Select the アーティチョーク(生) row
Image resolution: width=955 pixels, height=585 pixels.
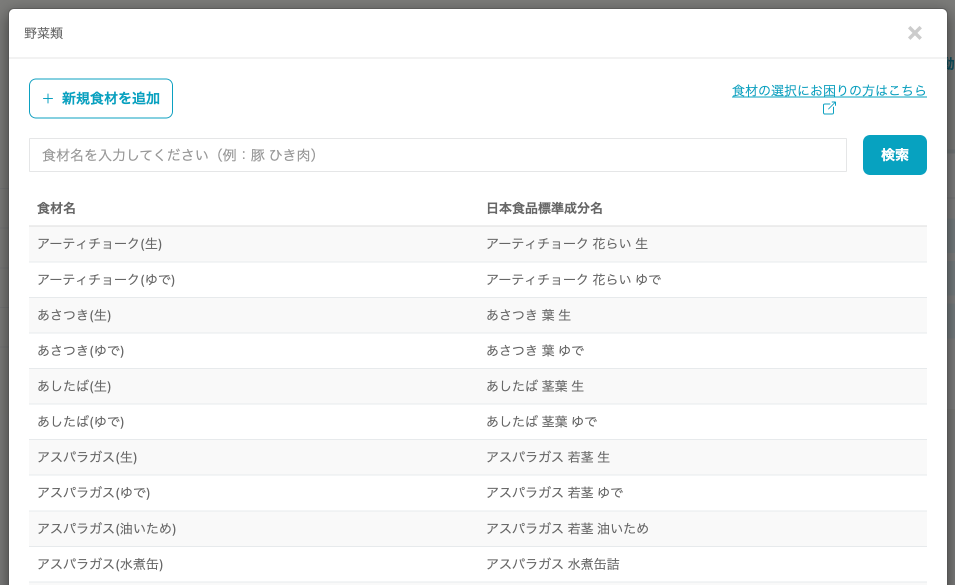tap(99, 244)
